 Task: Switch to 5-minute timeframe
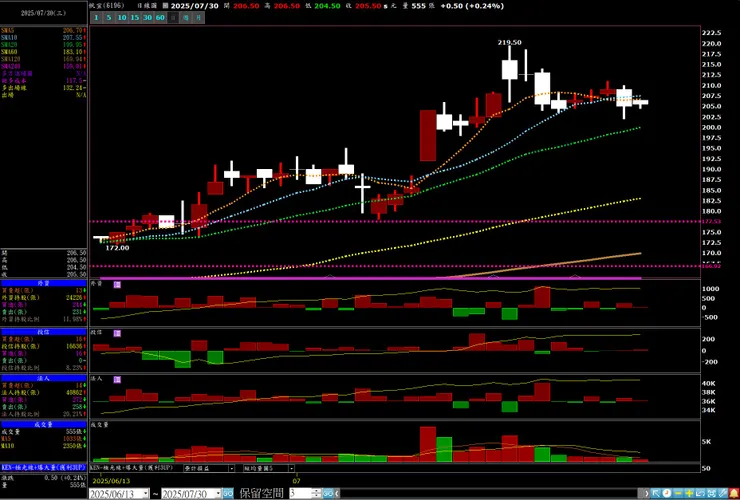click(x=109, y=17)
